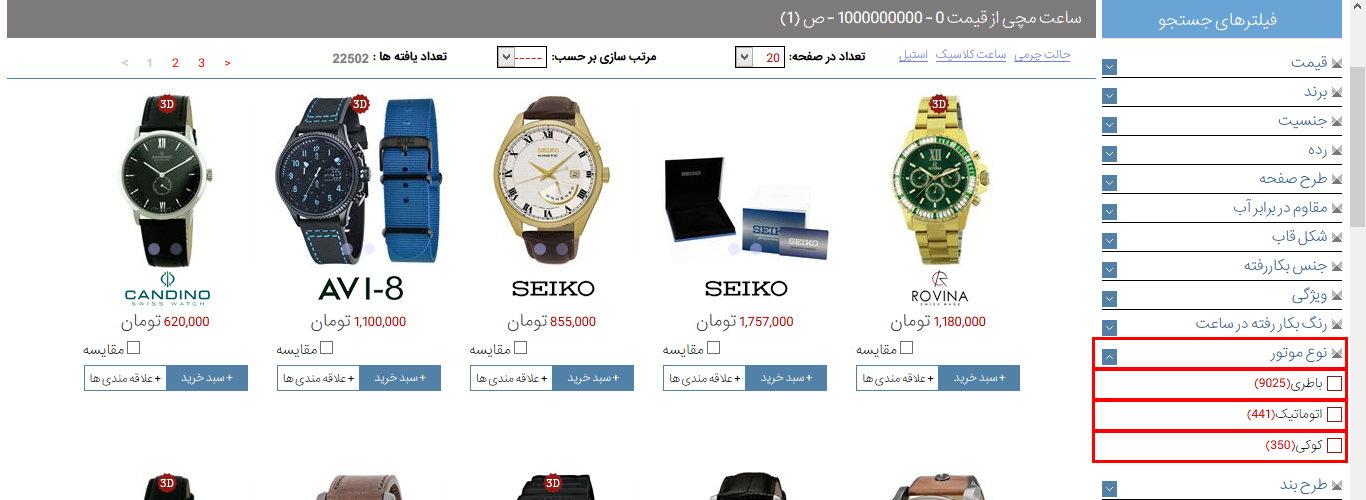This screenshot has height=500, width=1366.
Task: Check the اتوماتیک (441) filter checkbox
Action: click(x=1334, y=414)
